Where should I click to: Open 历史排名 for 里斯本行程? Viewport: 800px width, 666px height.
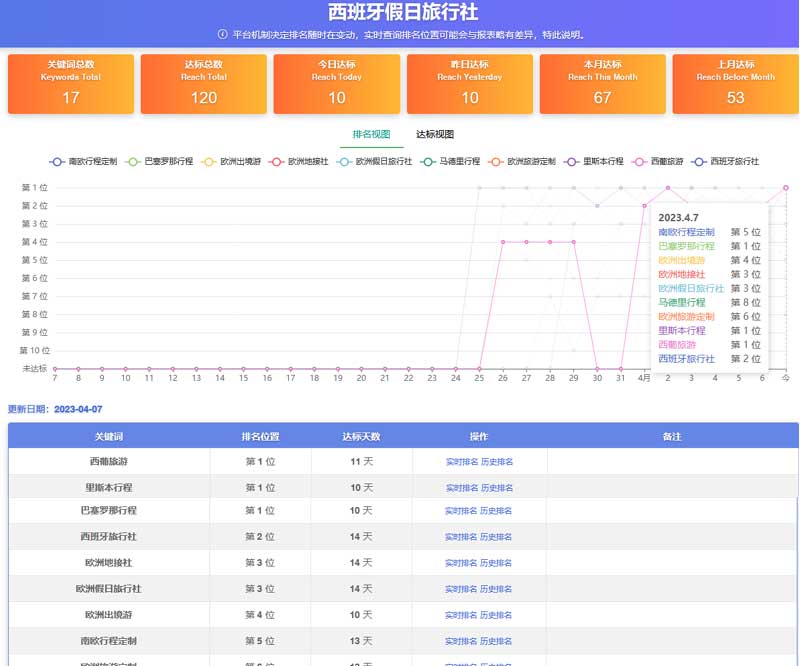(x=497, y=488)
